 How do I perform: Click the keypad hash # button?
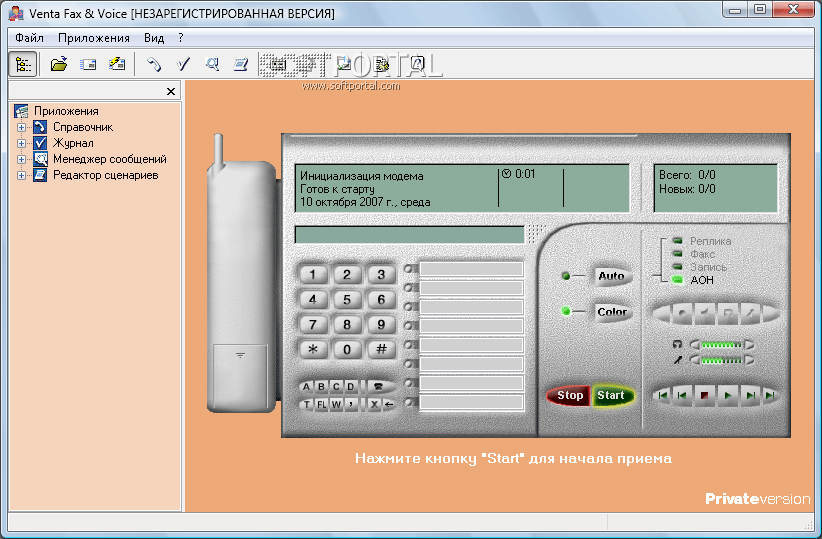click(x=381, y=349)
